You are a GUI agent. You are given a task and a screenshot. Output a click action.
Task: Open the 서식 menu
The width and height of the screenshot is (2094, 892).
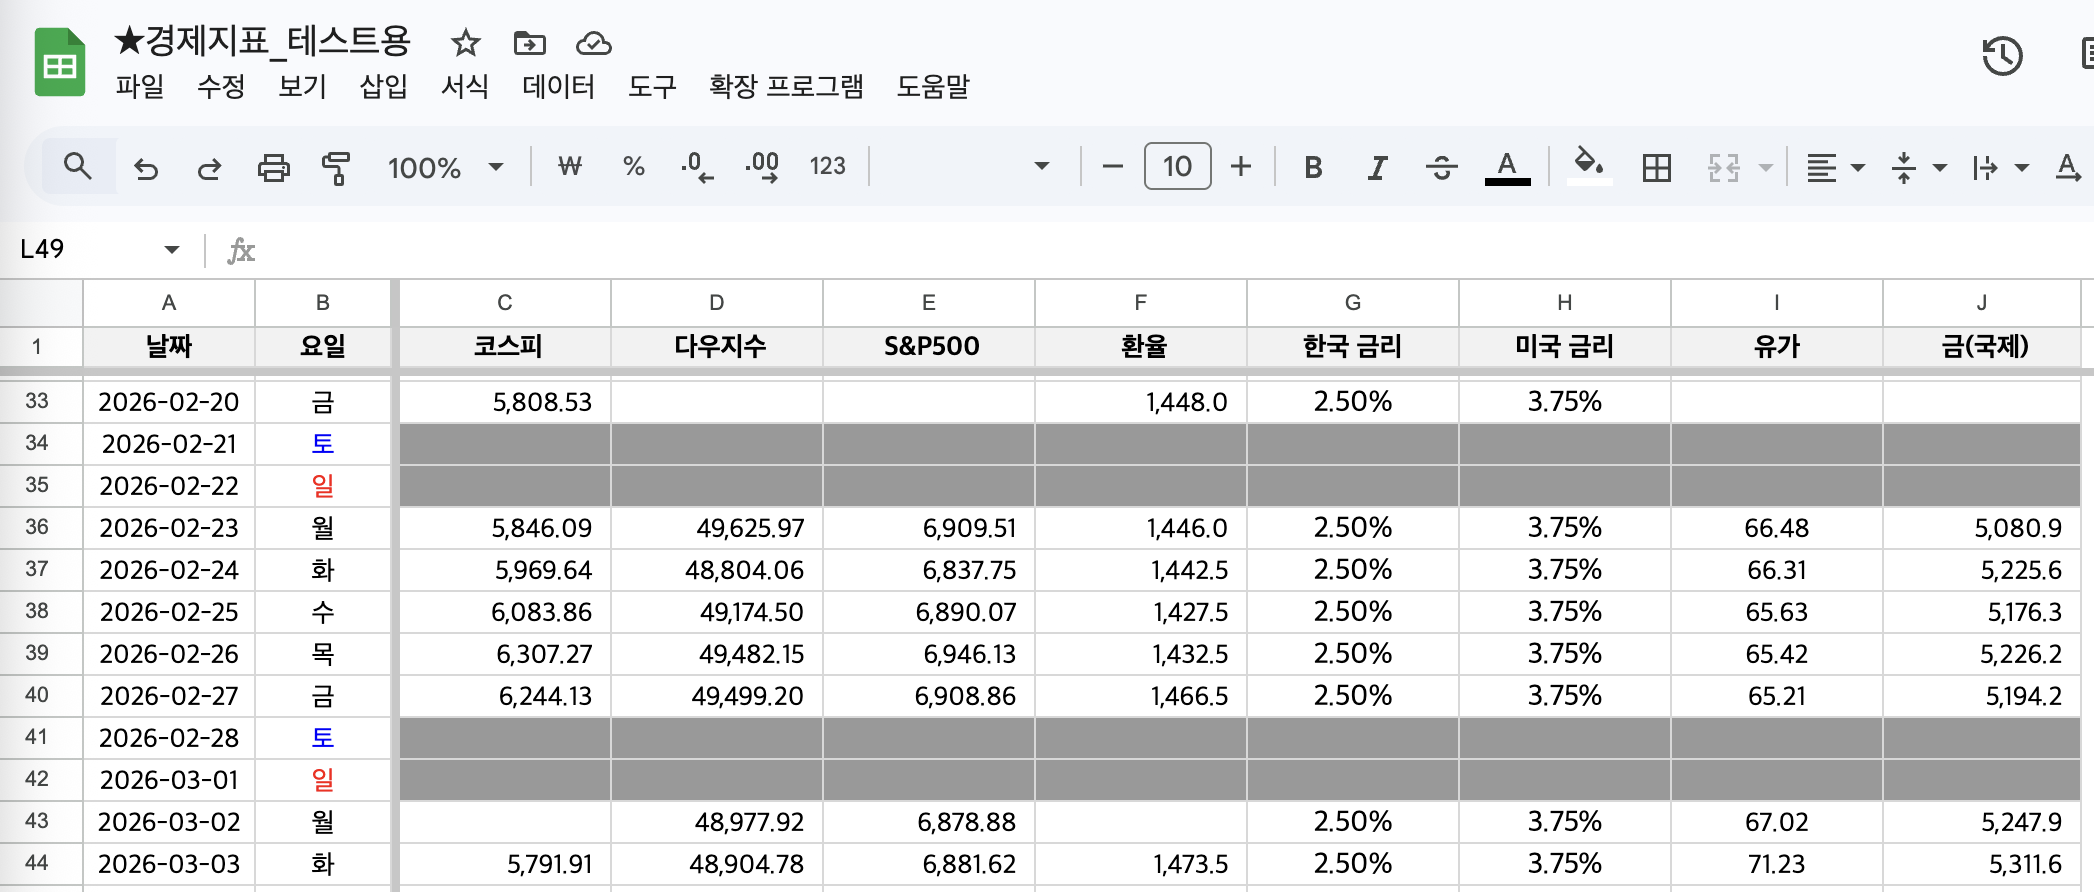465,86
